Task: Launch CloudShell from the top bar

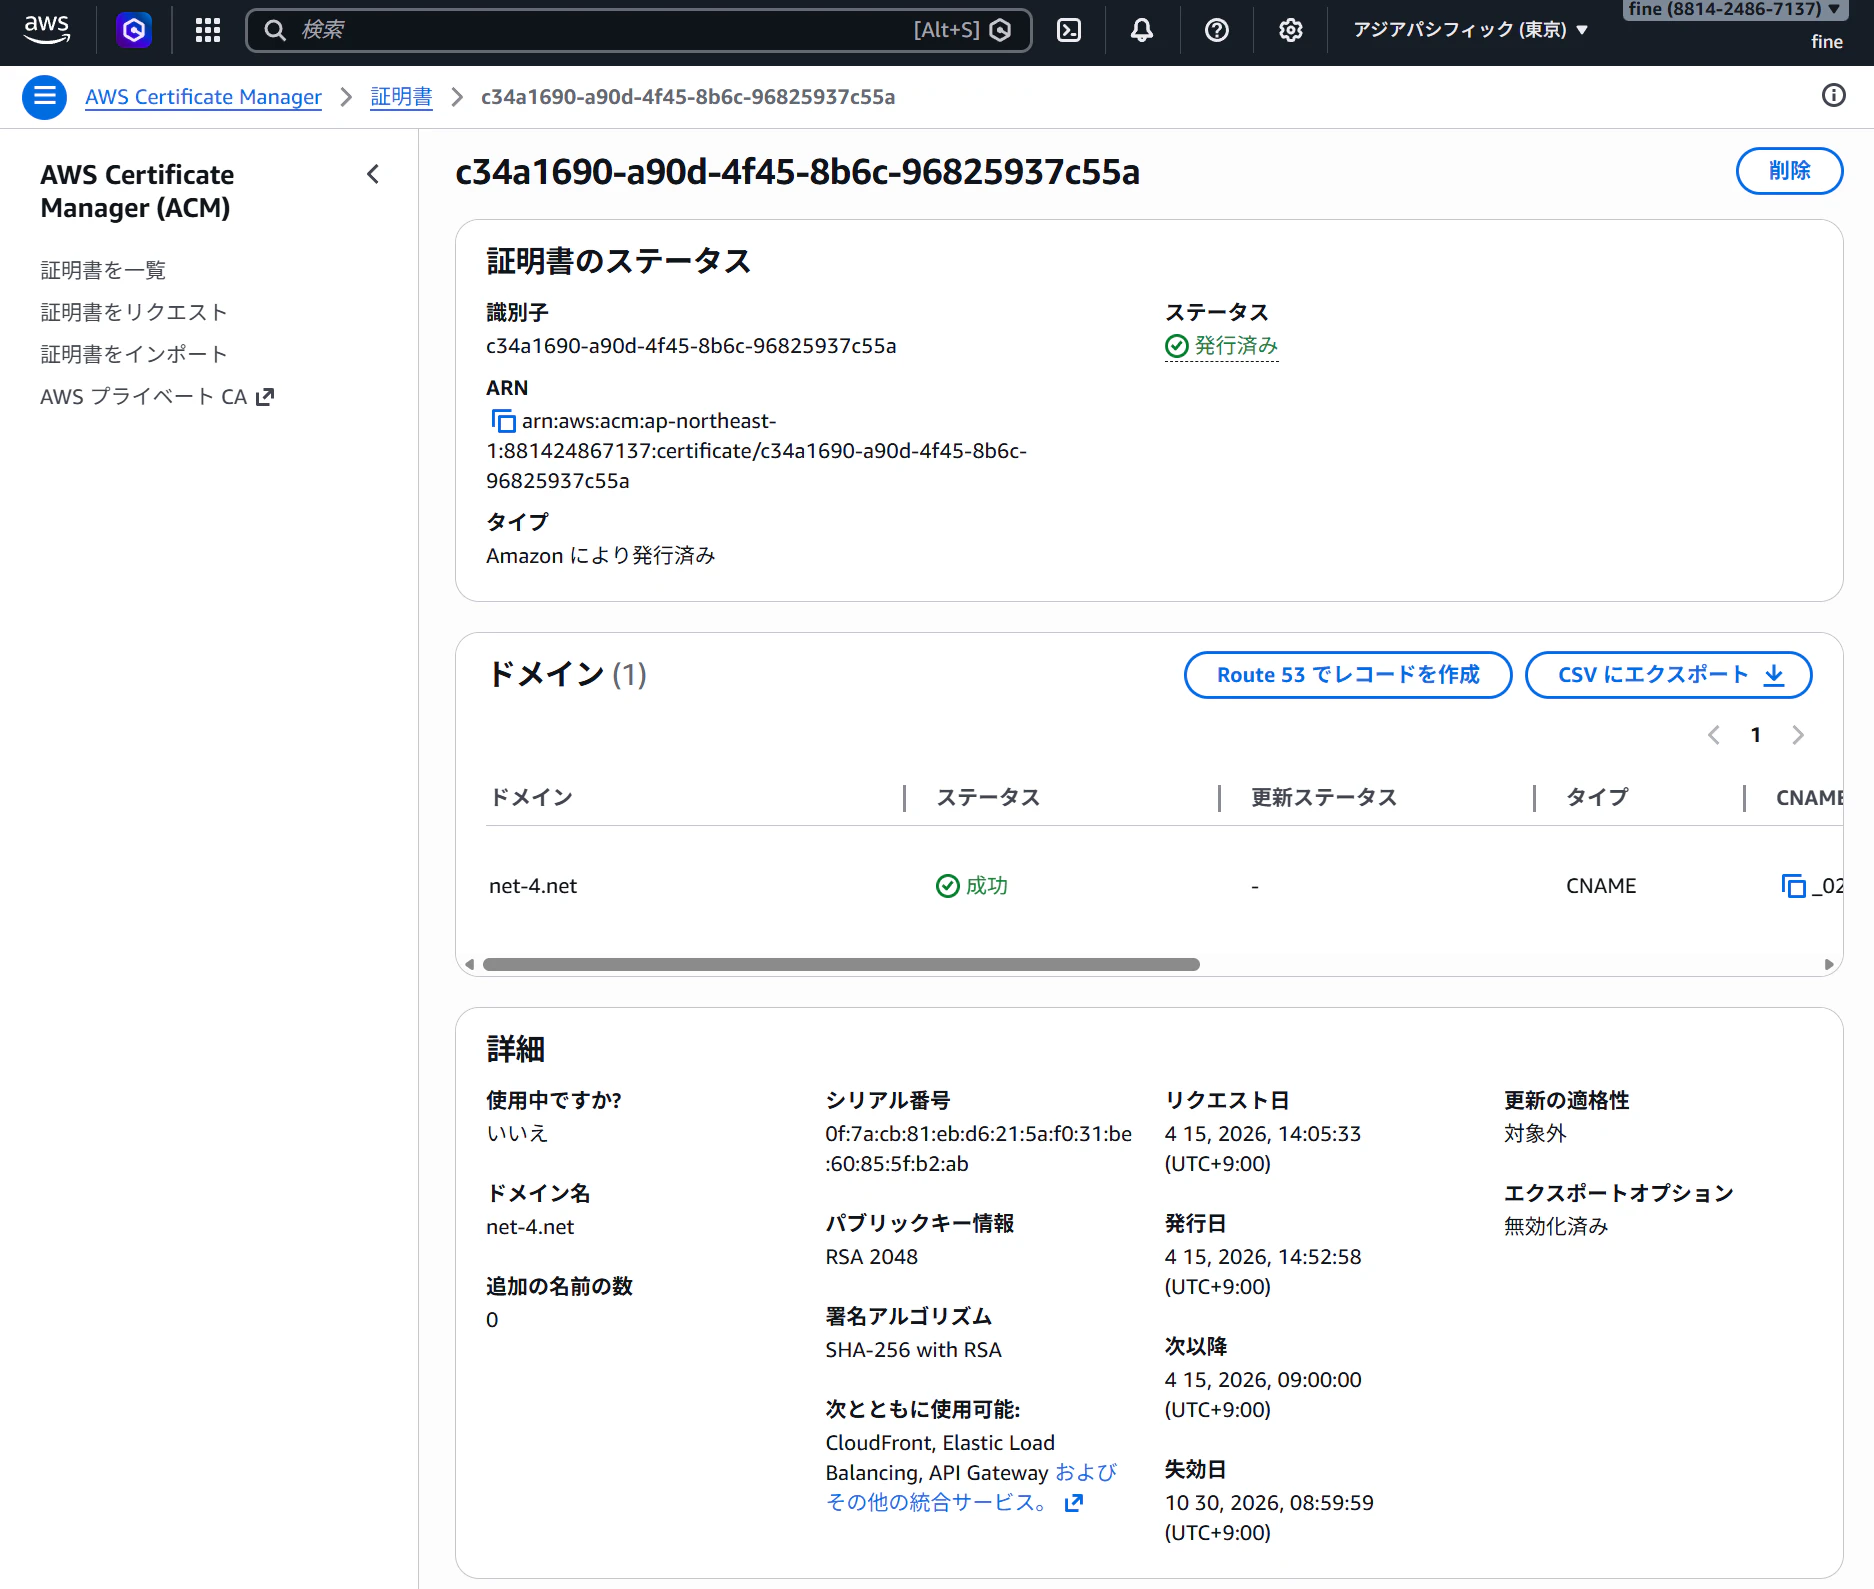Action: click(1069, 30)
